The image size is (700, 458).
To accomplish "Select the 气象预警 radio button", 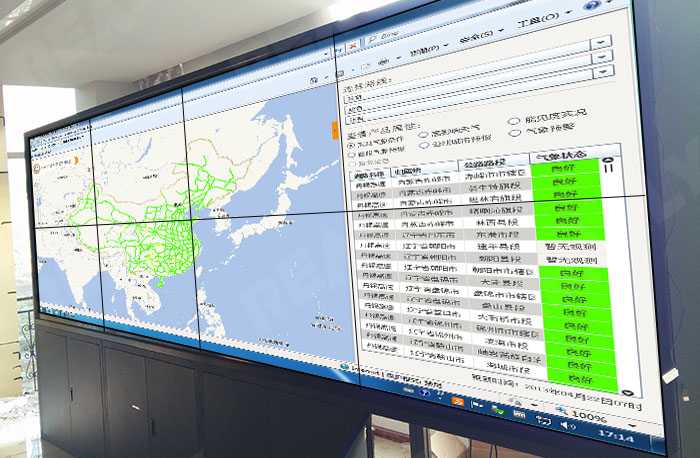I will coord(515,133).
